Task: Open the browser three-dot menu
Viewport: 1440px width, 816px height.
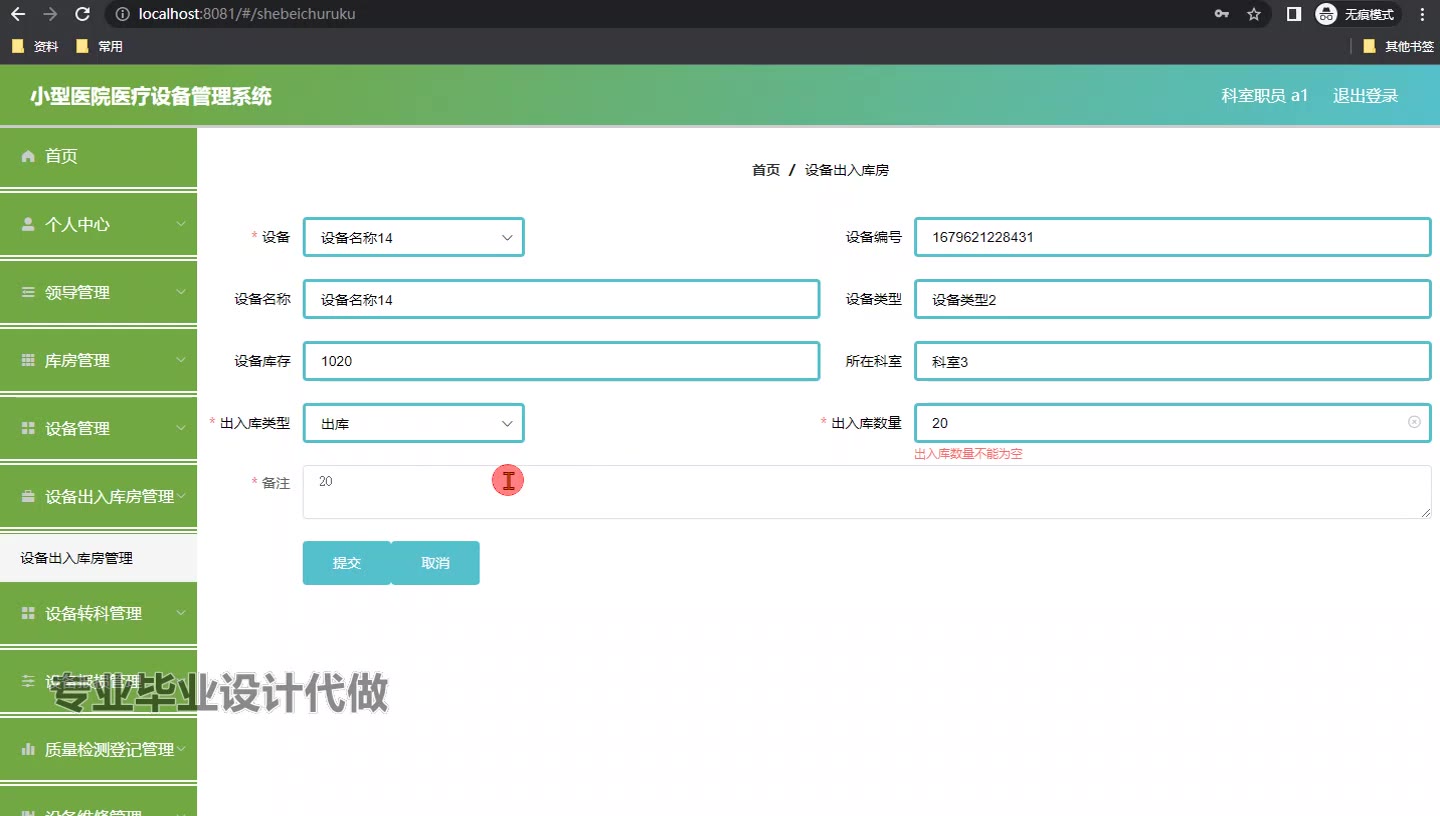Action: [1422, 14]
